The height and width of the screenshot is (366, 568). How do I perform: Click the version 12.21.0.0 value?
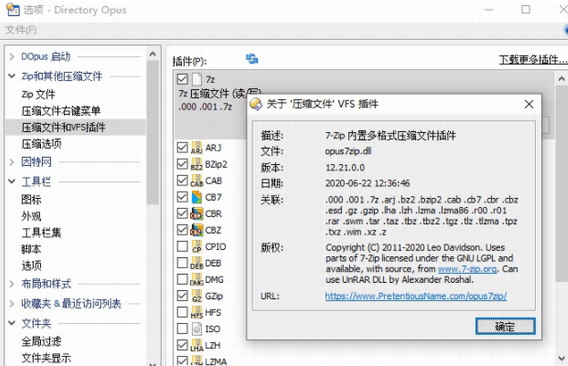click(345, 167)
